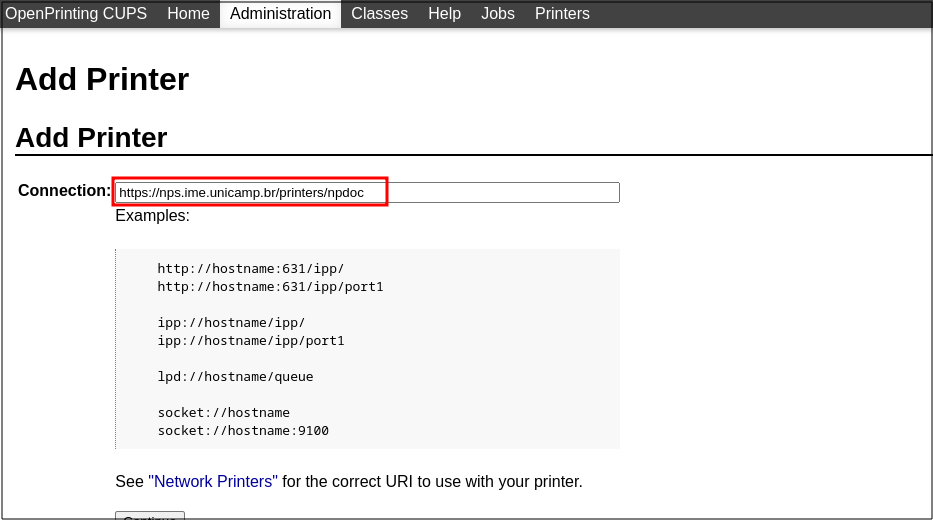Click the Continue button
Screen dimensions: 933x520
click(x=150, y=516)
